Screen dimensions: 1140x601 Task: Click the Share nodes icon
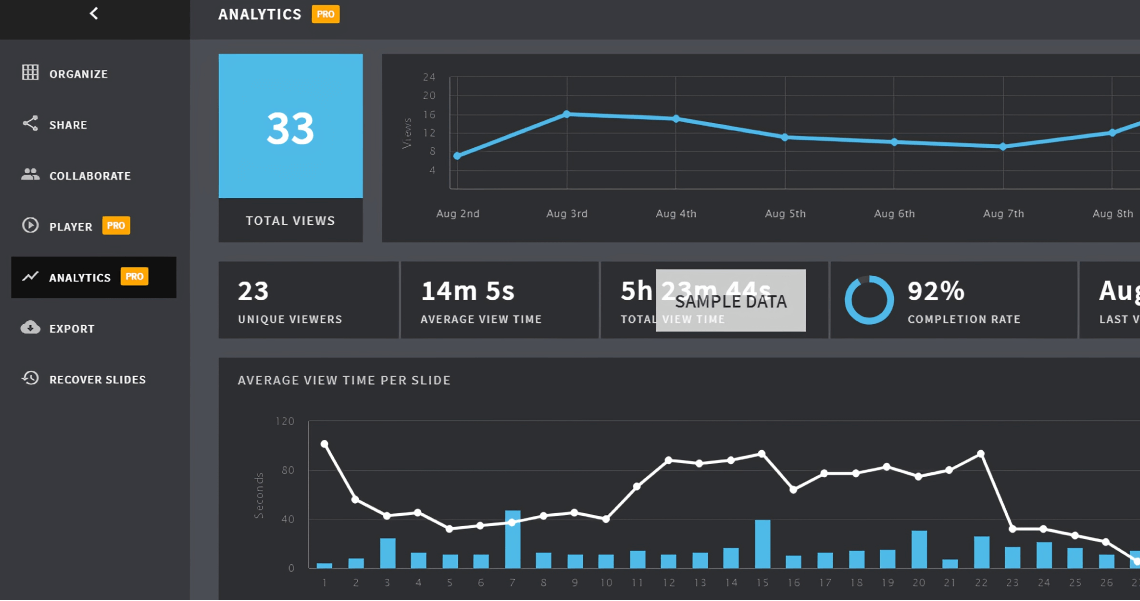tap(30, 124)
